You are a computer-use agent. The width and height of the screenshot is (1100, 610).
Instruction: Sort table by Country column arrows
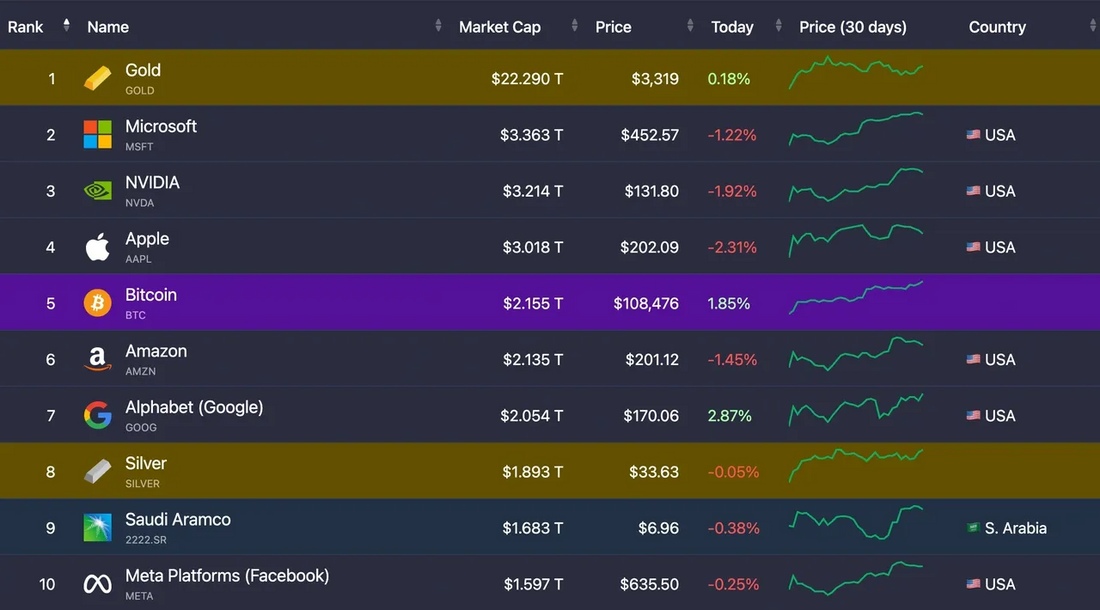click(1093, 25)
